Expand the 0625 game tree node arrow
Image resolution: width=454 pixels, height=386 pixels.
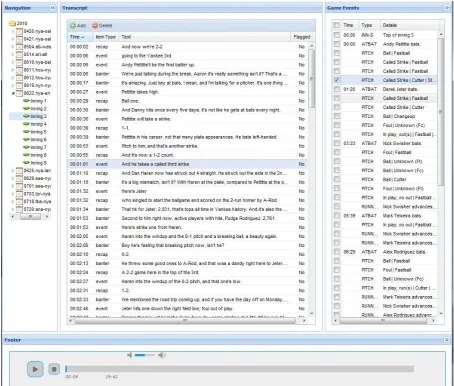click(x=13, y=171)
